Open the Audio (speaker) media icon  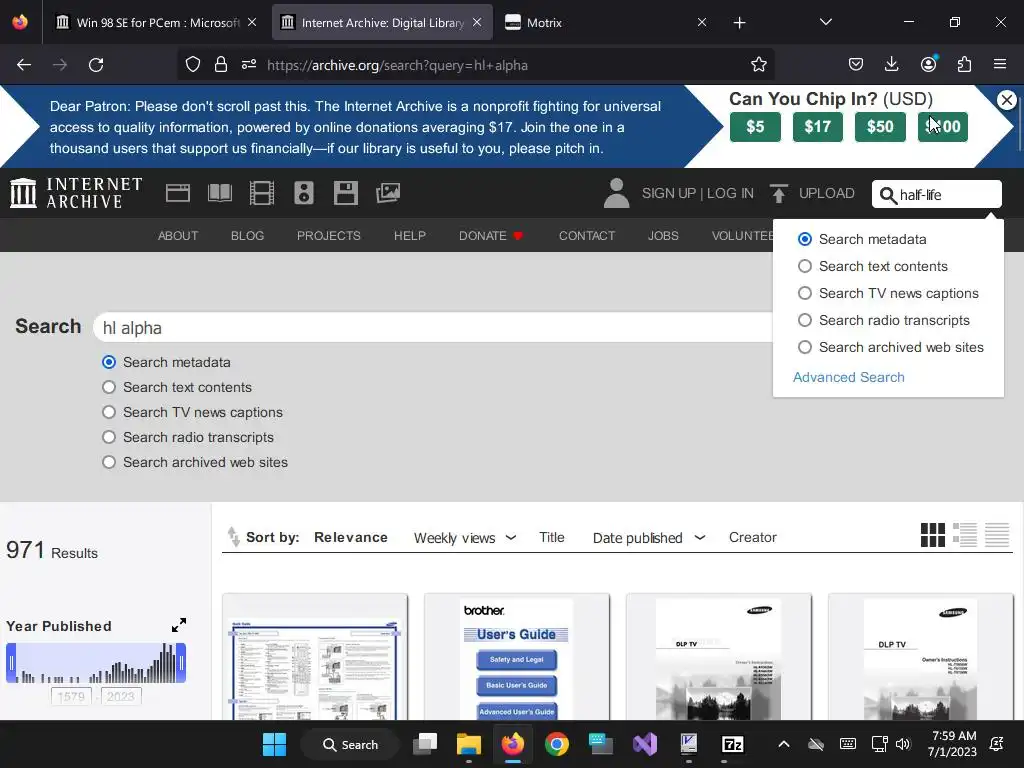click(304, 193)
